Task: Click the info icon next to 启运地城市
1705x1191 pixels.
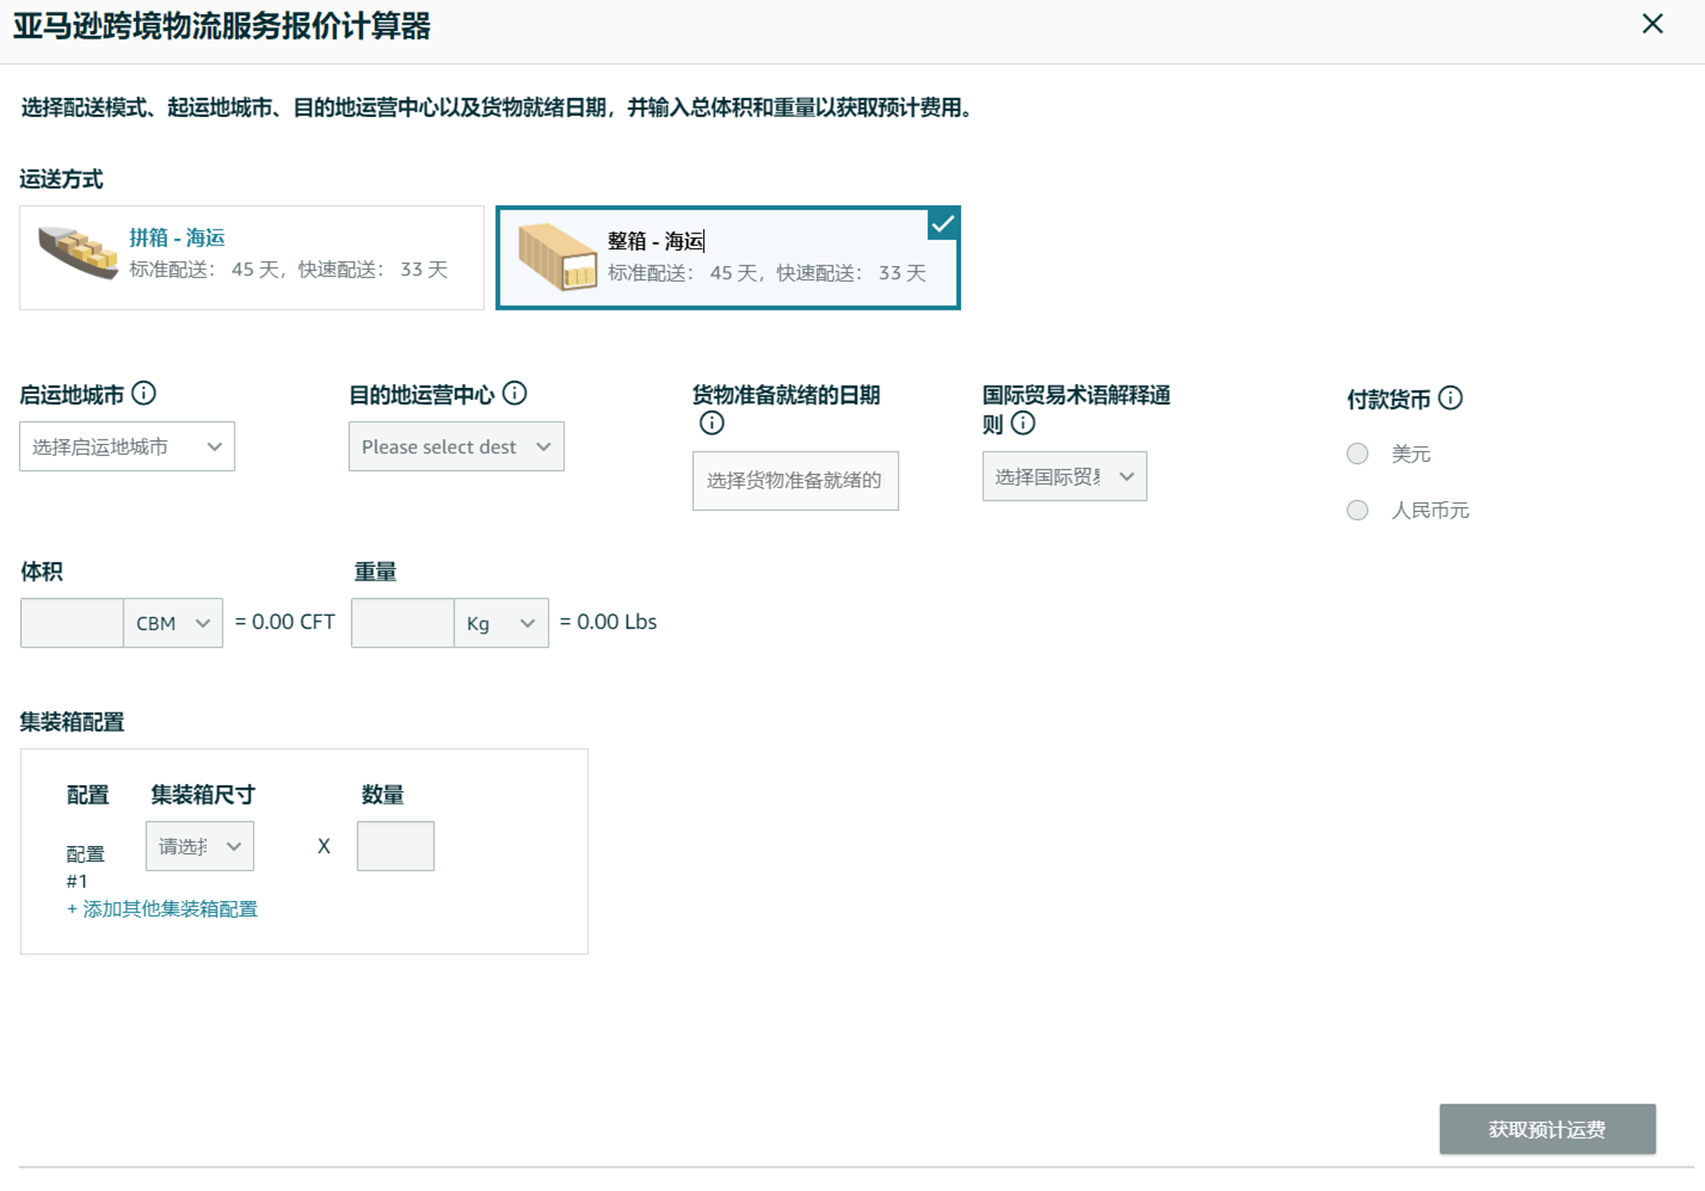Action: (x=145, y=394)
